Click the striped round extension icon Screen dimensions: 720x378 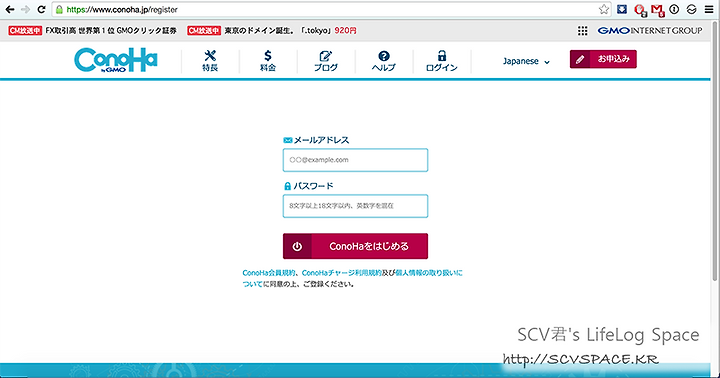click(692, 9)
